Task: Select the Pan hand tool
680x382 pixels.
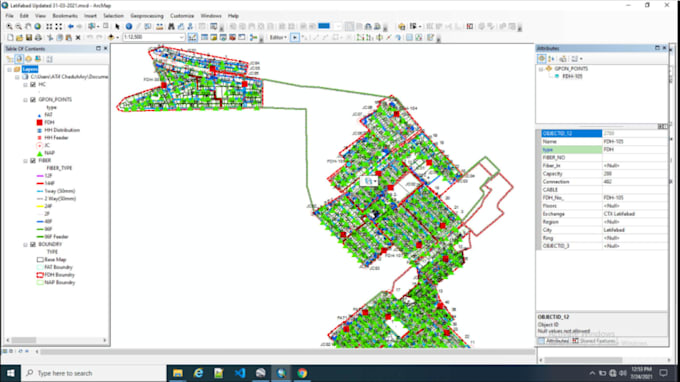Action: coord(28,26)
